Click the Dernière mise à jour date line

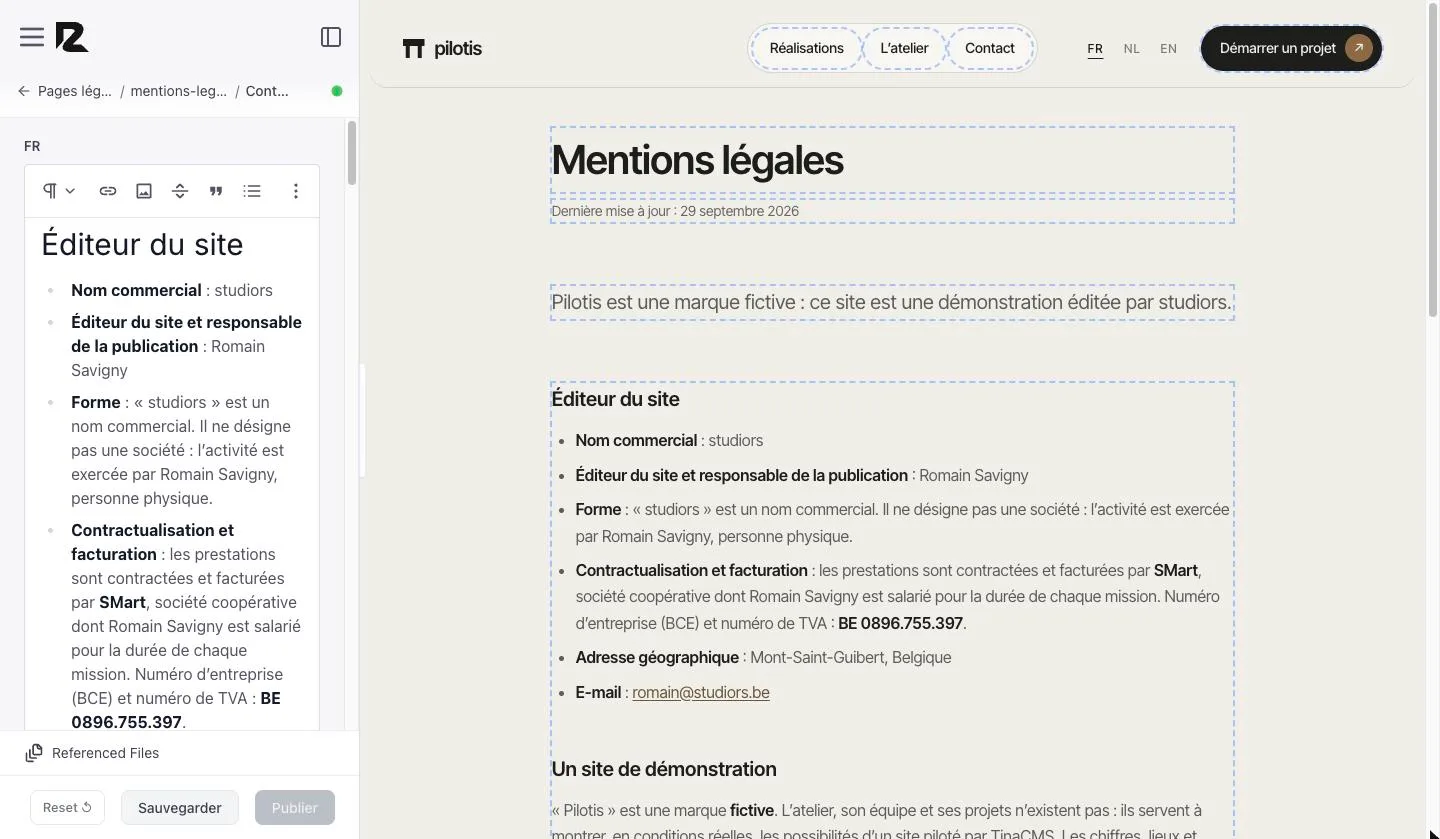click(675, 211)
